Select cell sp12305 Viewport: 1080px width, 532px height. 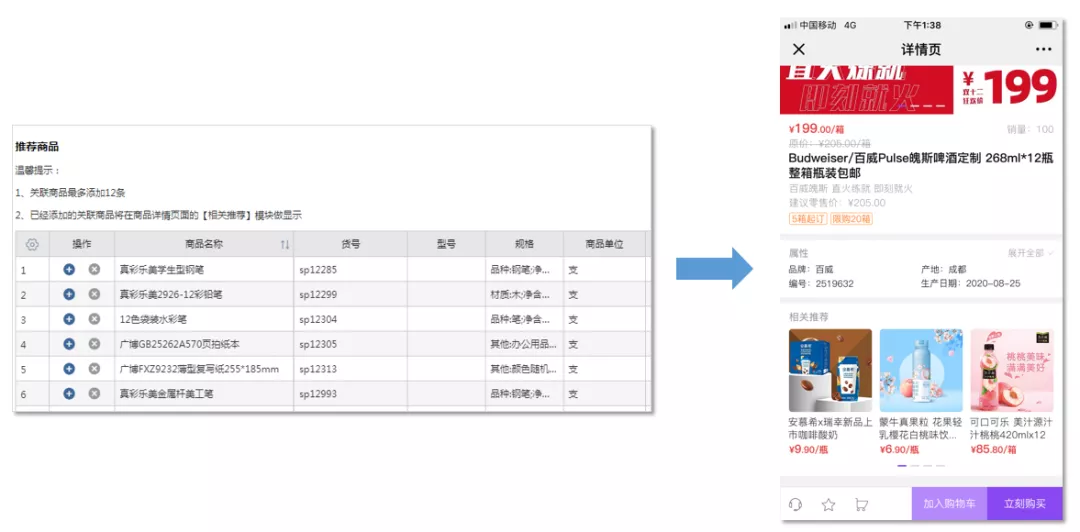click(351, 345)
